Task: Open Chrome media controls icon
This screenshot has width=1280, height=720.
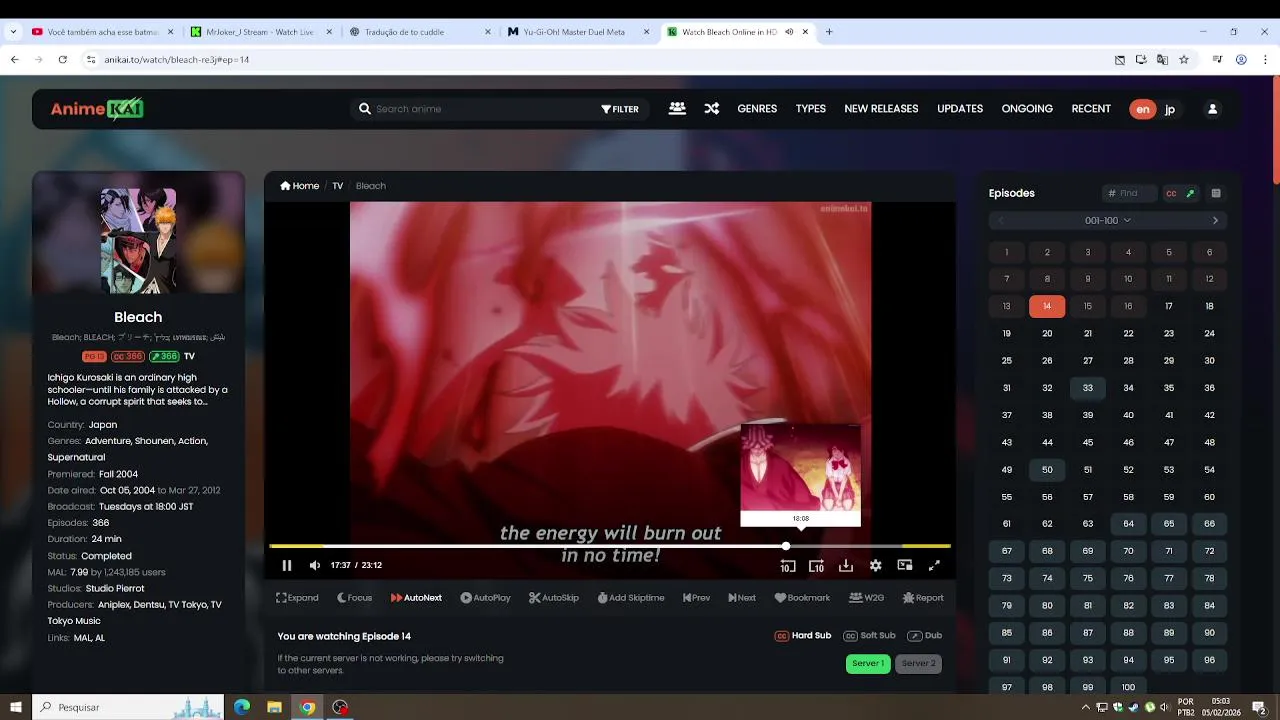Action: (x=1217, y=60)
